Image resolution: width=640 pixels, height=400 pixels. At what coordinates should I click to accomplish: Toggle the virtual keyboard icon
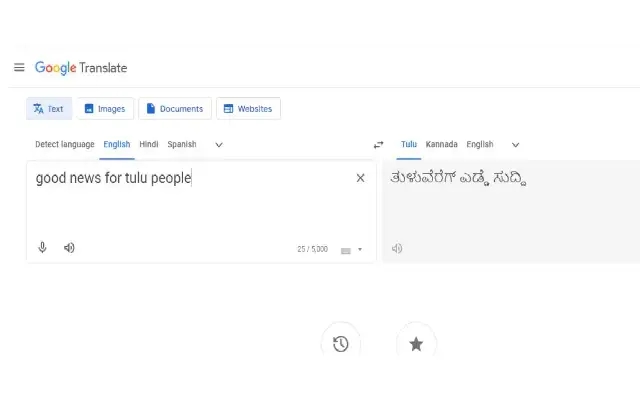point(346,250)
